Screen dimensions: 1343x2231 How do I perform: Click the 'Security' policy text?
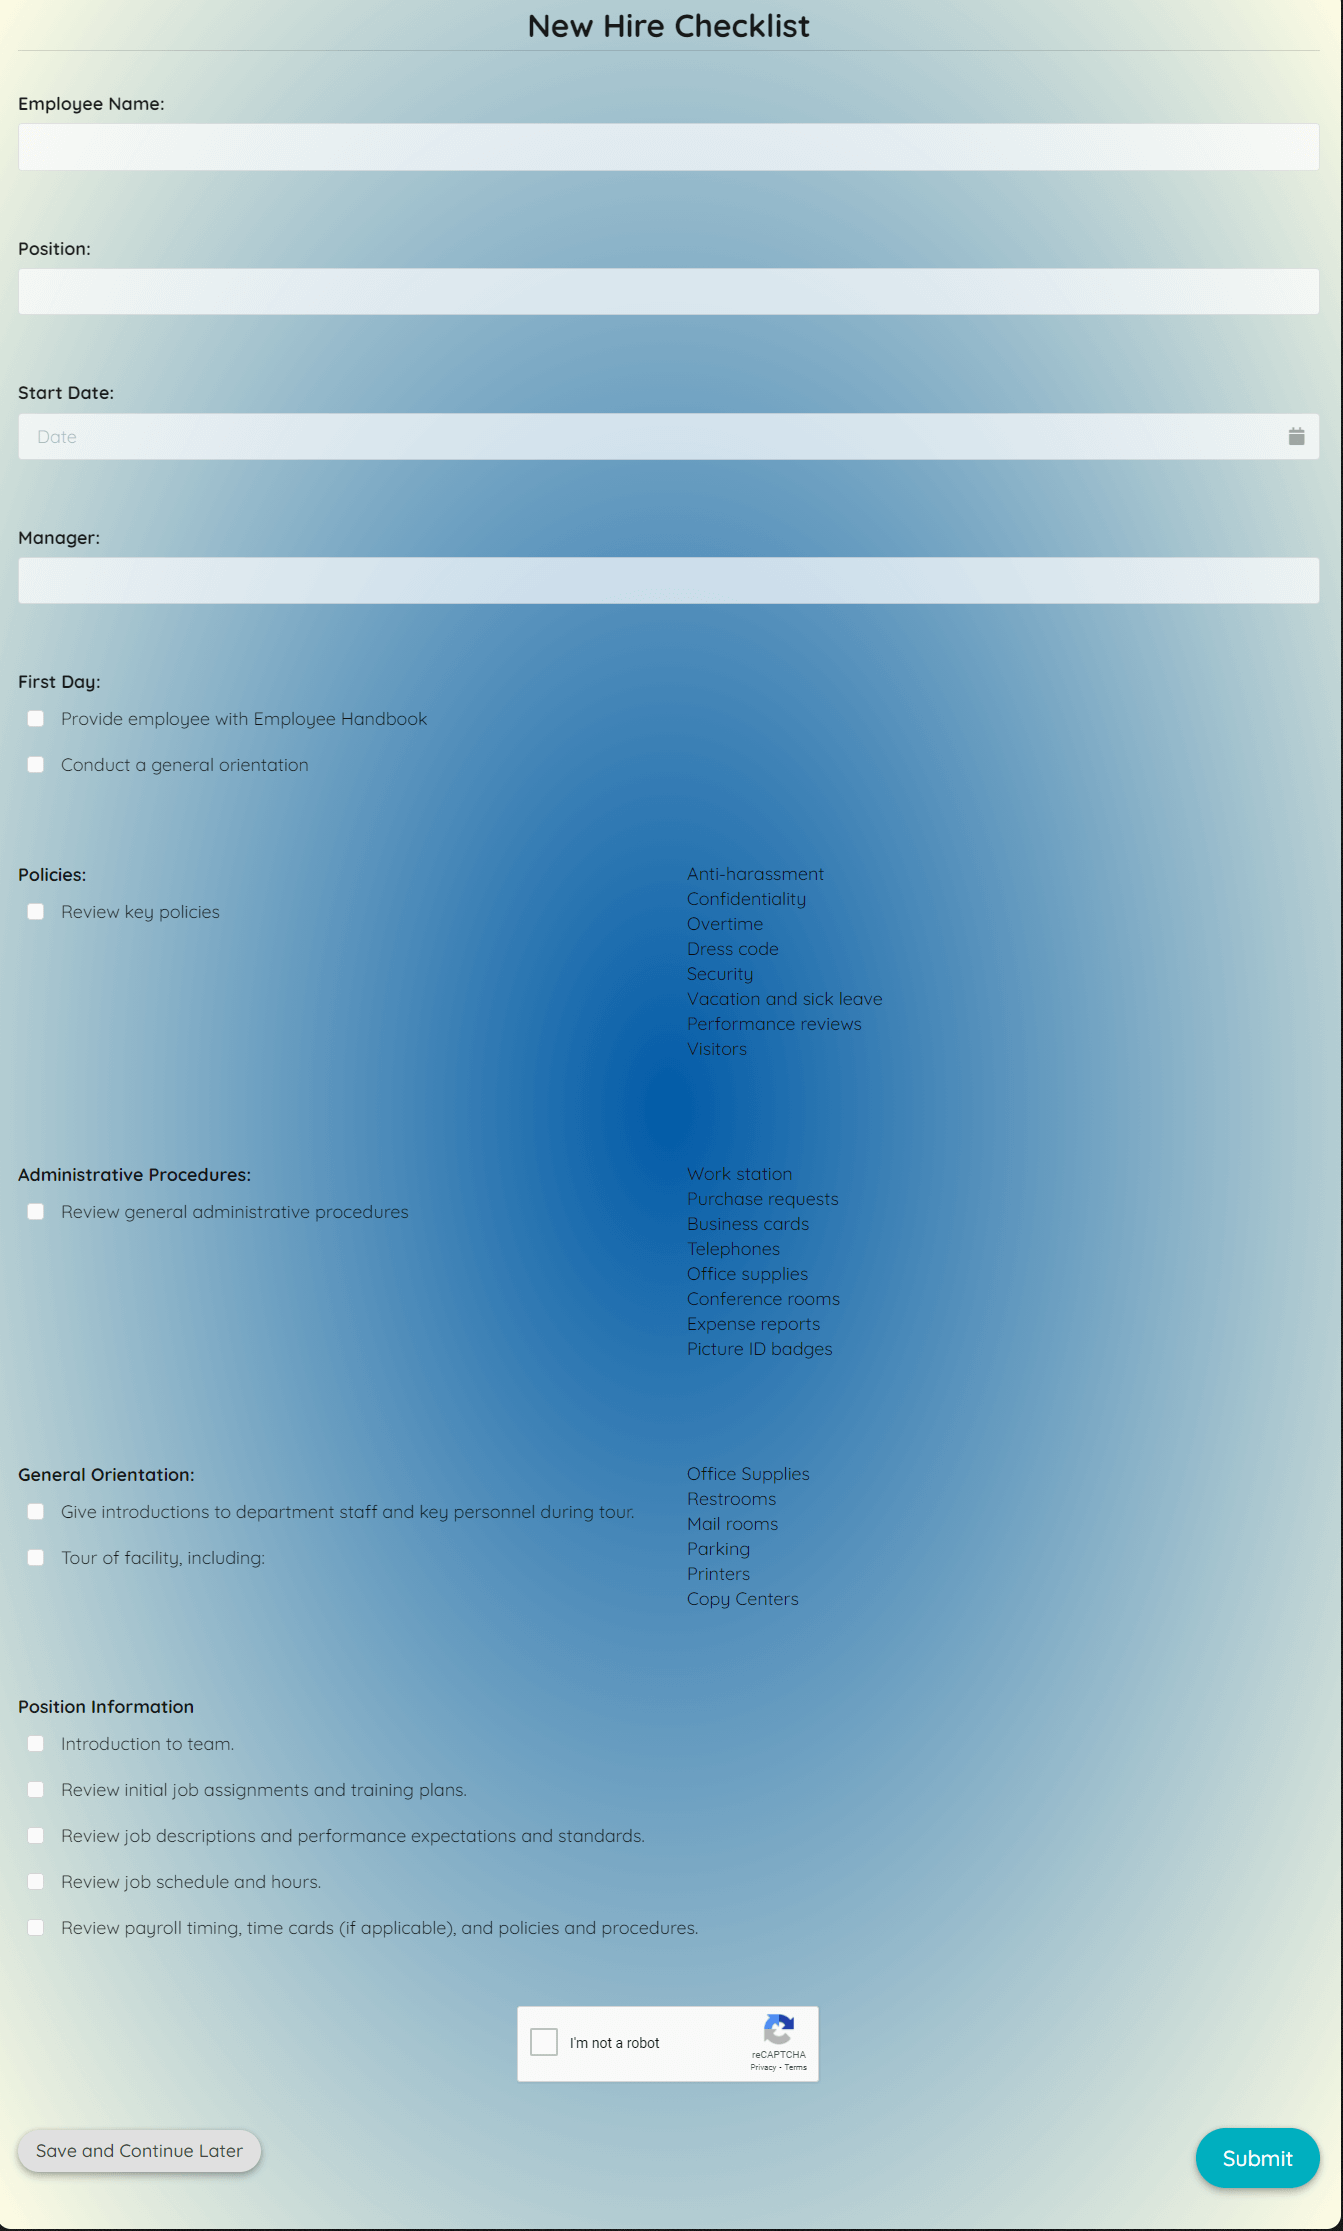pyautogui.click(x=720, y=974)
